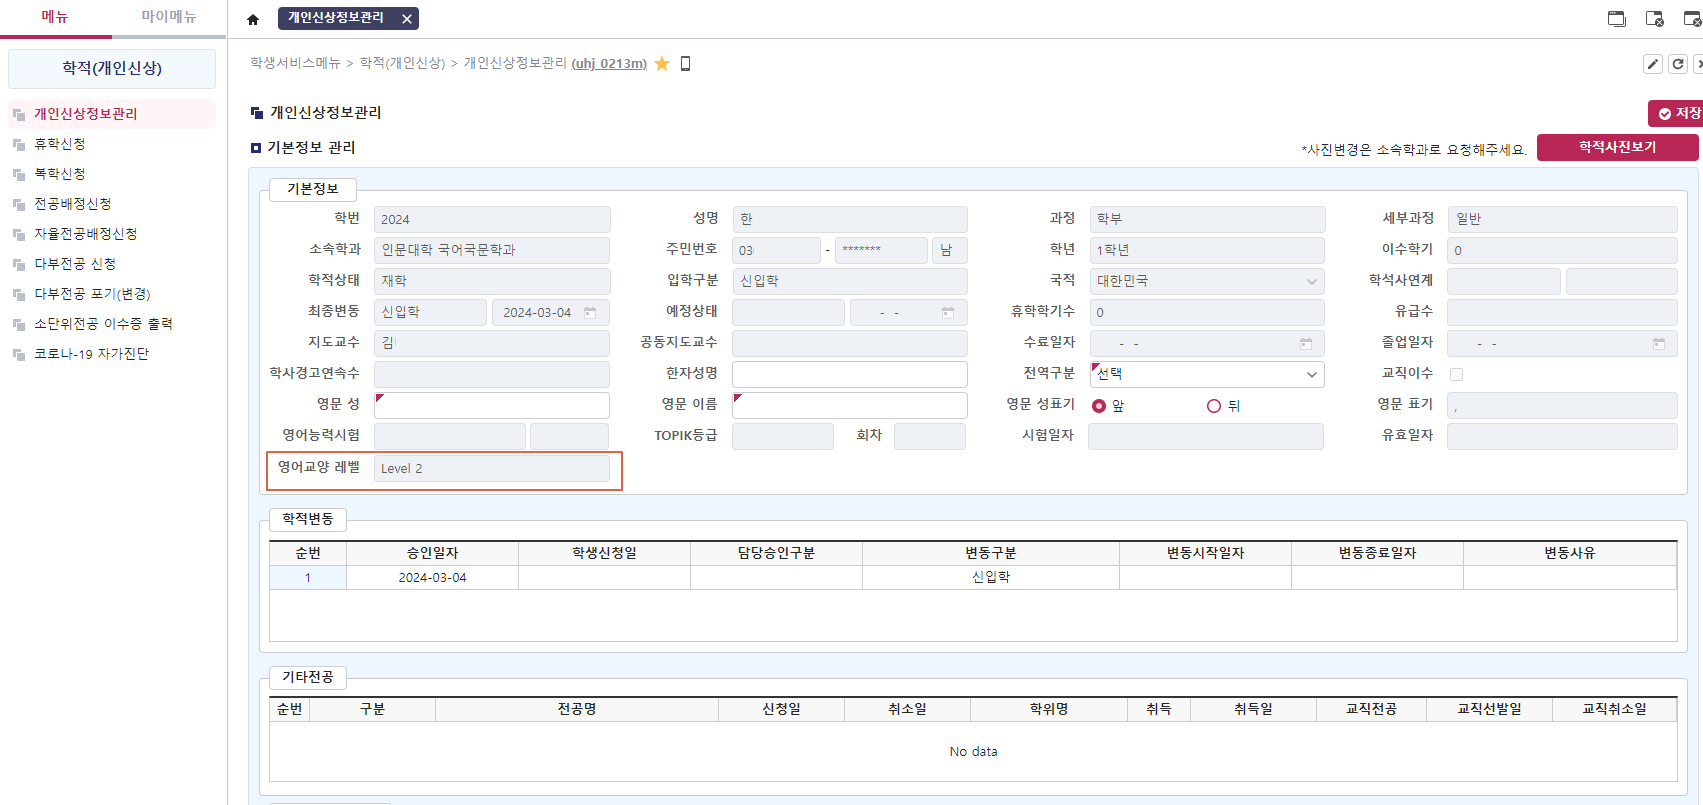Screen dimensions: 1703x805
Task: Open 자율전공배정신청 menu item
Action: 86,234
